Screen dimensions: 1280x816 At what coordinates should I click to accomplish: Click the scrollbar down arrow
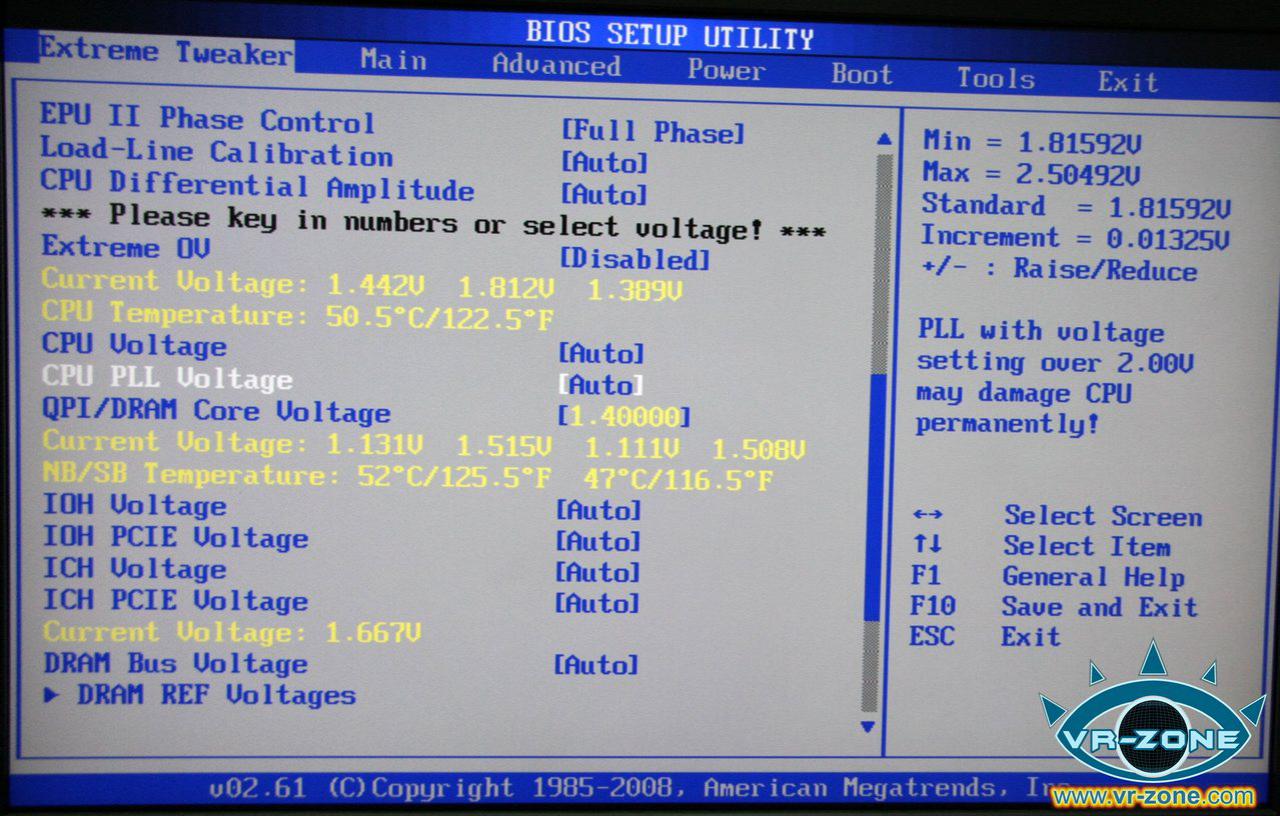pyautogui.click(x=868, y=727)
